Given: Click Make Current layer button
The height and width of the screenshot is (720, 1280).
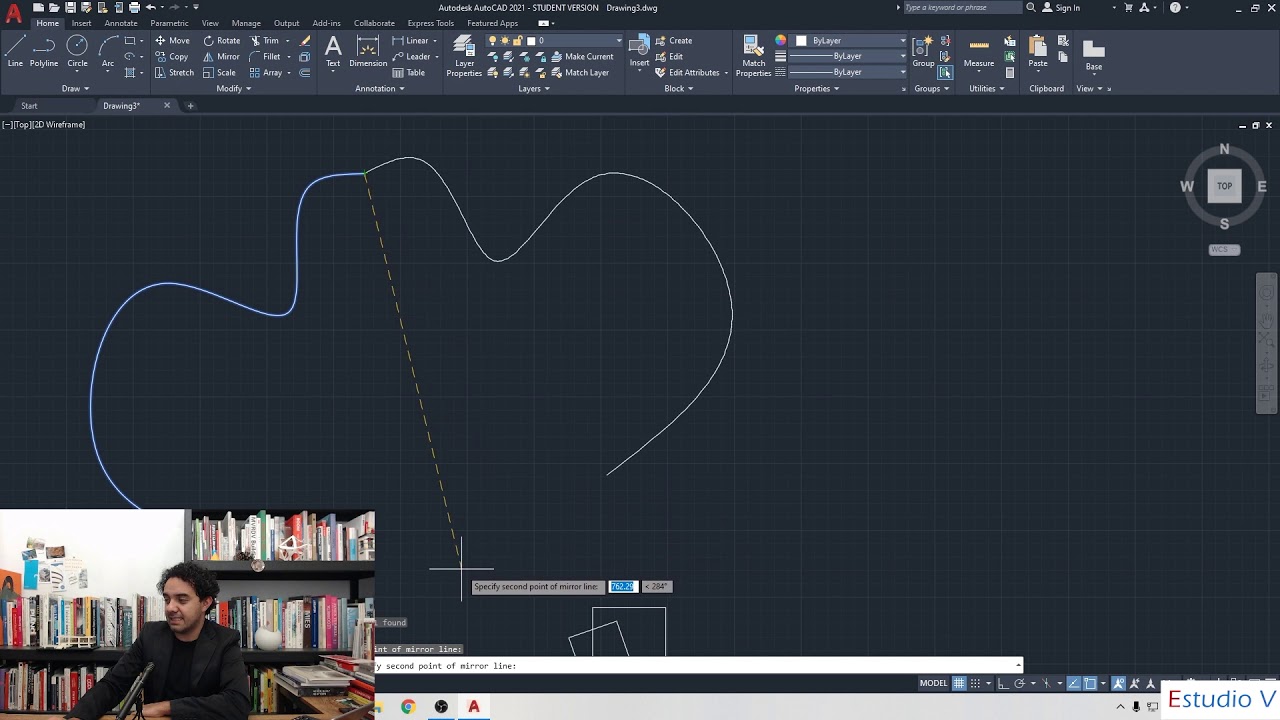Looking at the screenshot, I should point(582,57).
